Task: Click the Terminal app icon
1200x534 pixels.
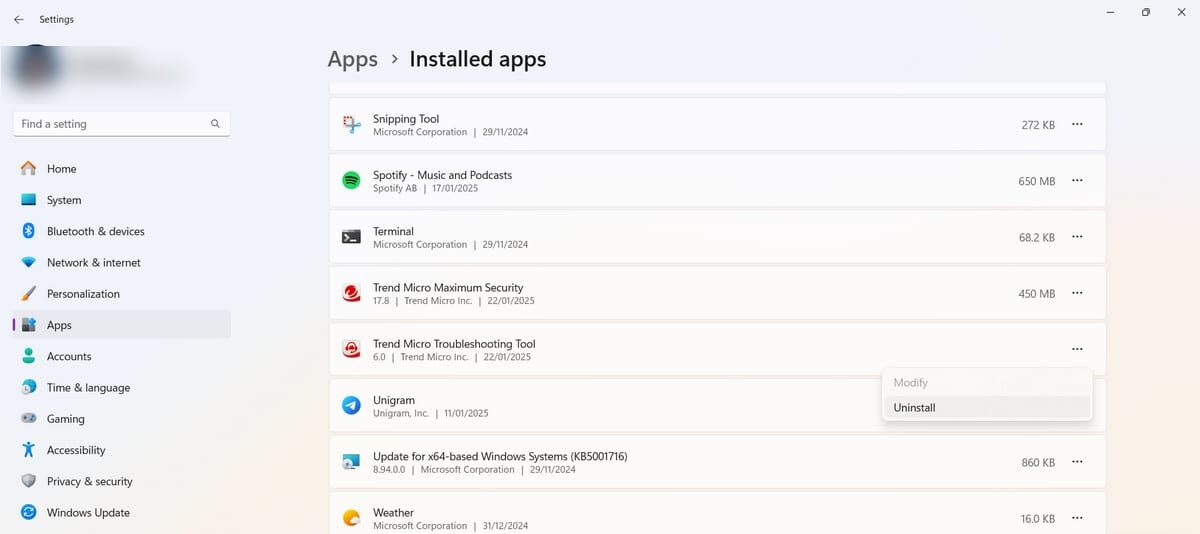Action: [x=351, y=237]
